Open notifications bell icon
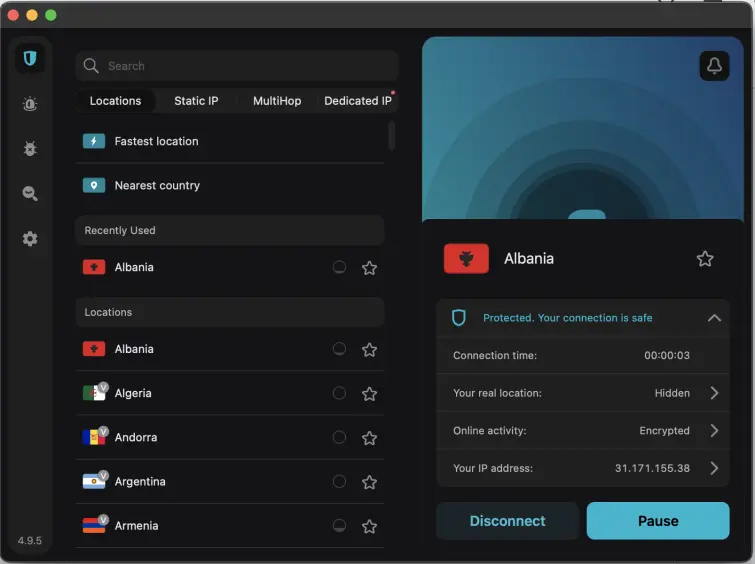755x564 pixels. click(x=714, y=66)
